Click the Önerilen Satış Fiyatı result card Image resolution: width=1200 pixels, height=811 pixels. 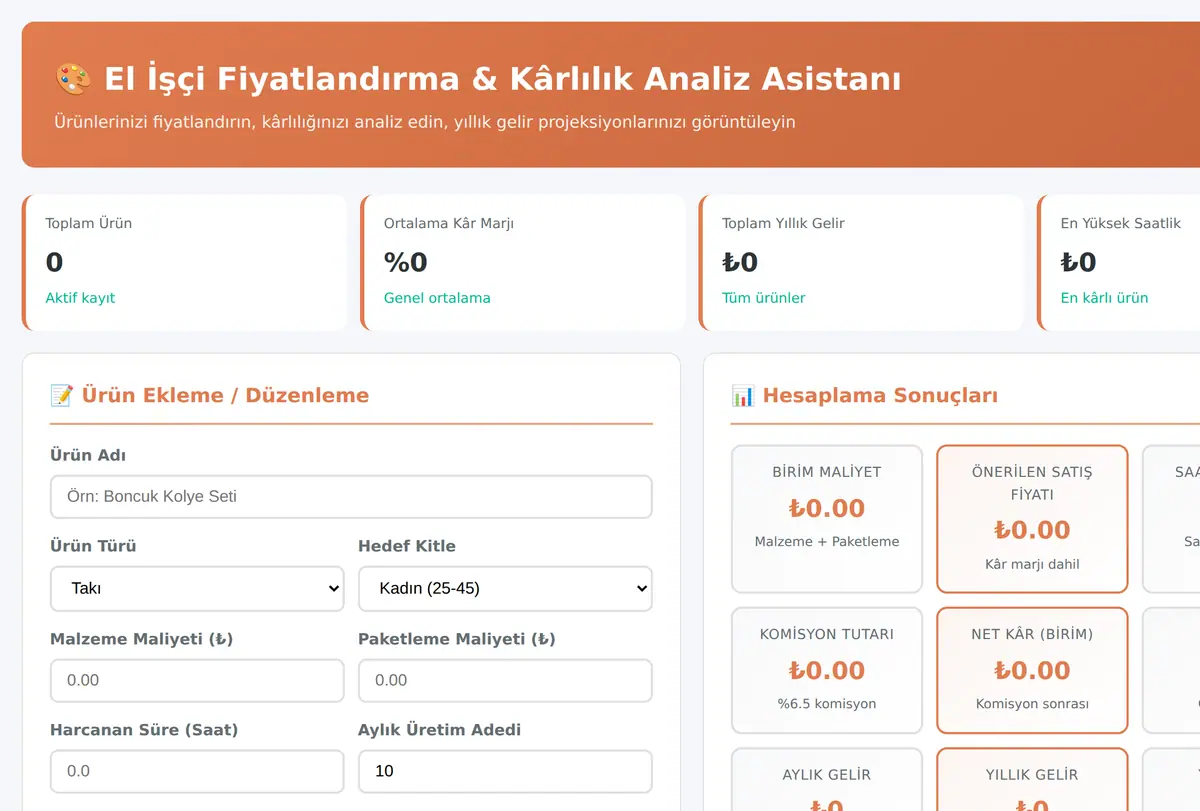(1032, 519)
